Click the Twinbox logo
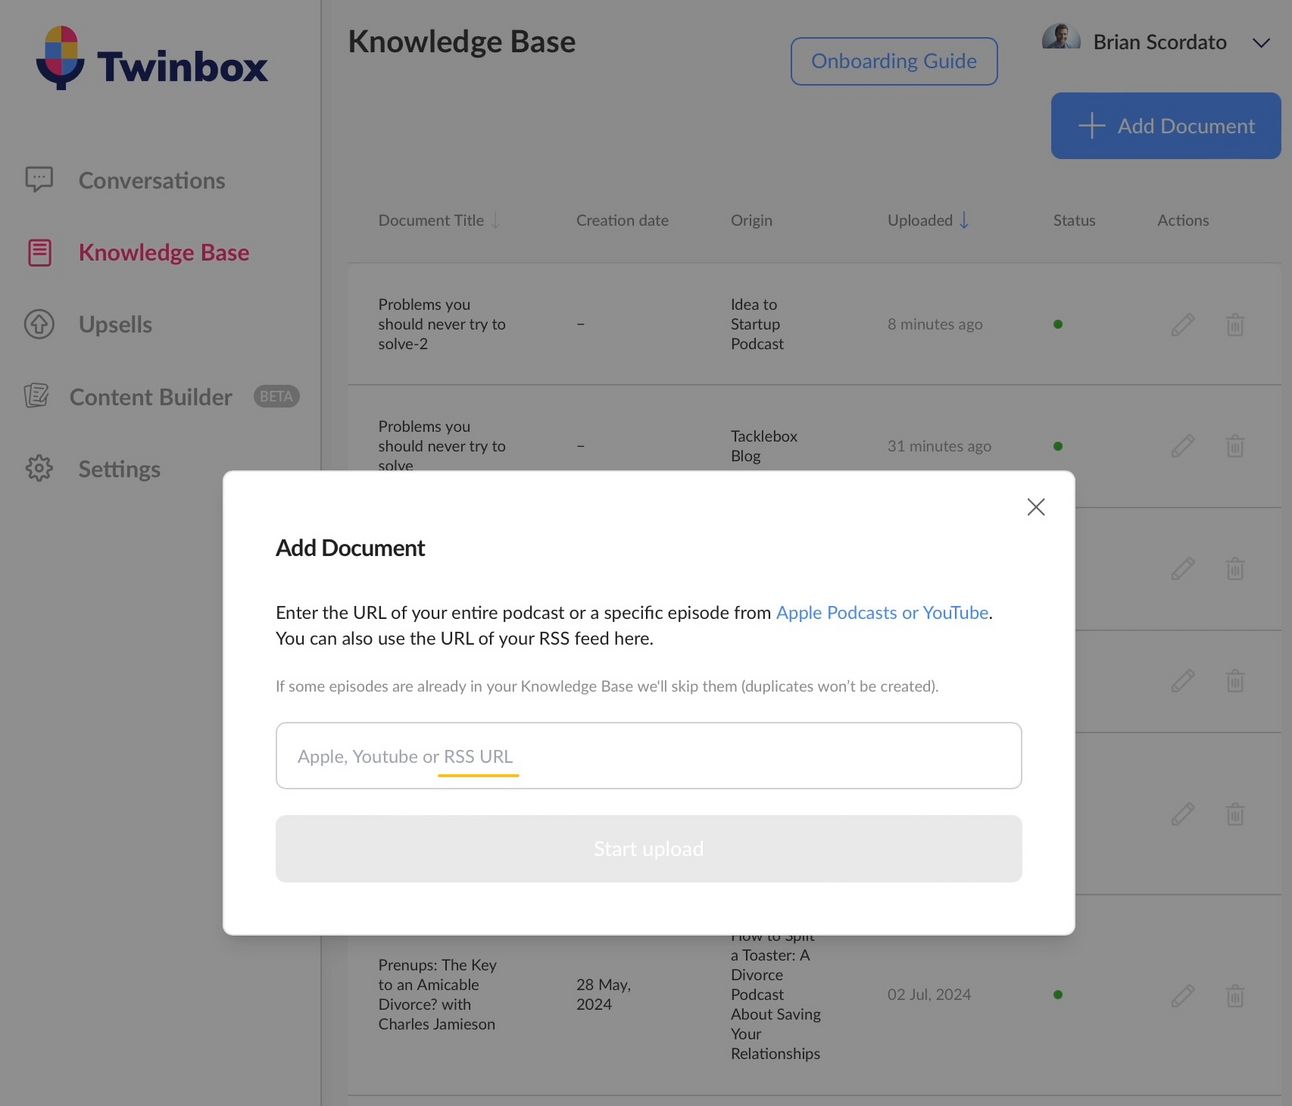Screen dimensions: 1292x1106 click(152, 58)
